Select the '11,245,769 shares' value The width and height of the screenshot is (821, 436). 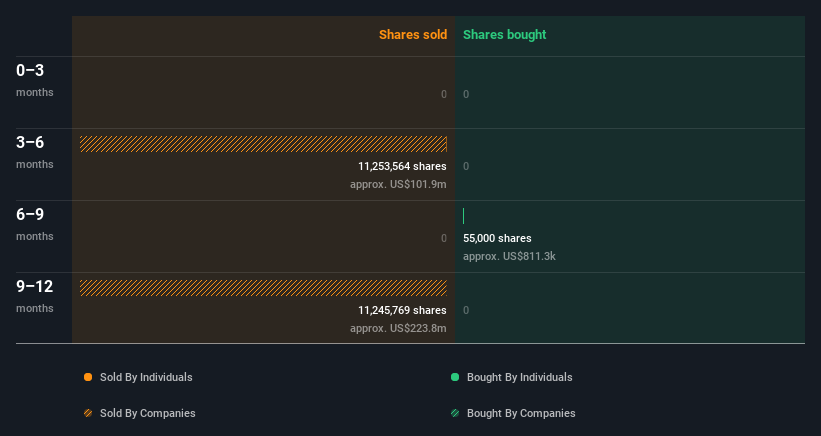coord(402,310)
